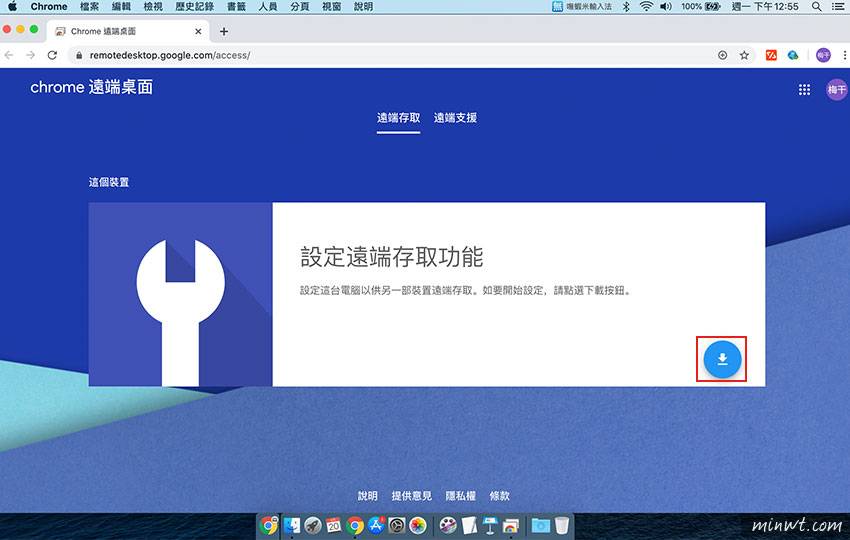Open Spotlight search magnifier in menu bar

816,7
